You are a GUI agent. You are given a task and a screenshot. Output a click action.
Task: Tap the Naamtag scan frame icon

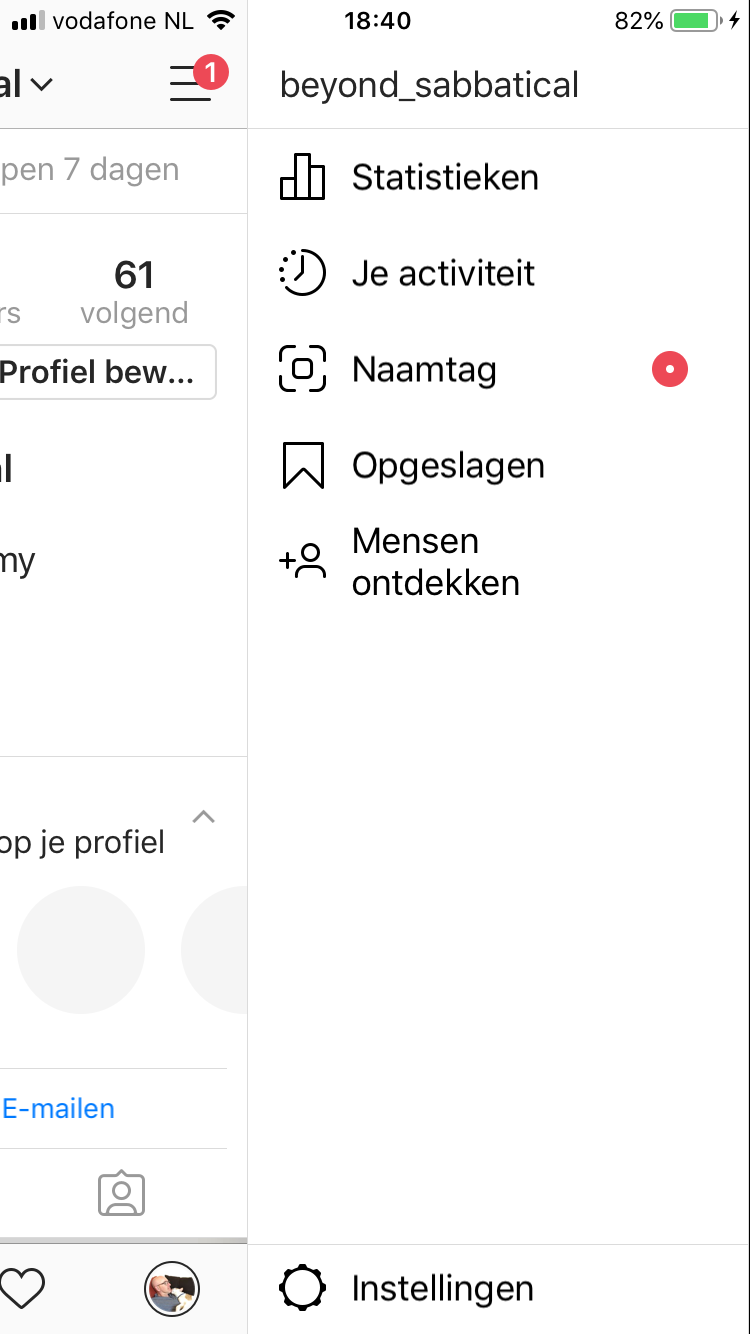(x=302, y=370)
